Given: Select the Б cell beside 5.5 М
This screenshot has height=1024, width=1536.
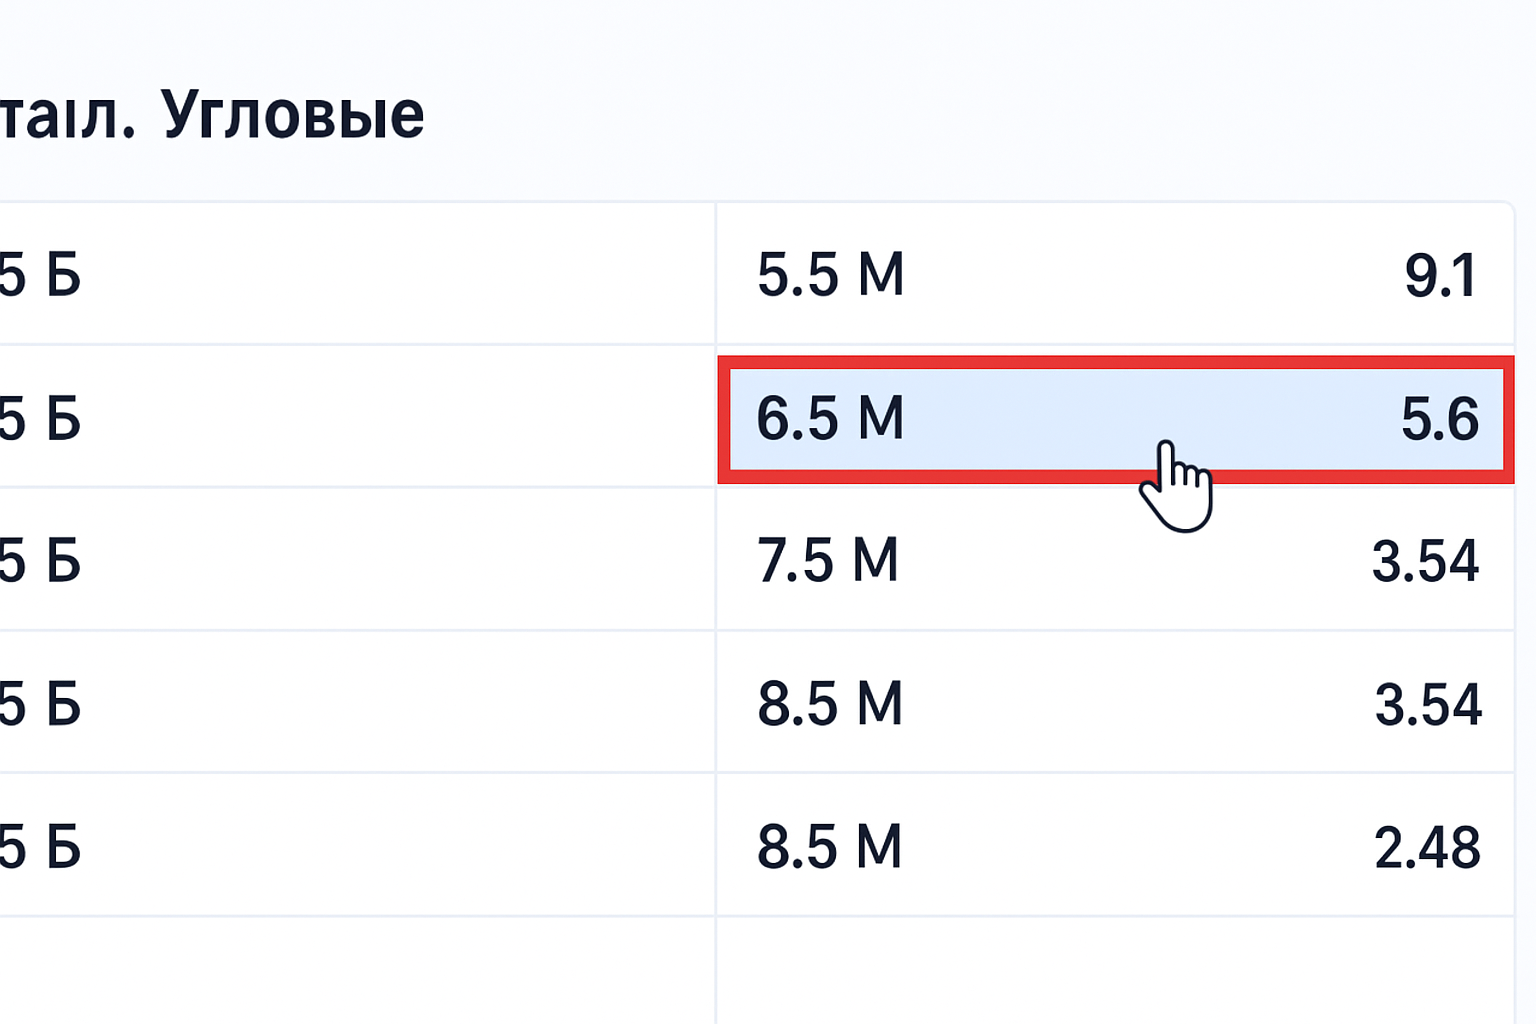Looking at the screenshot, I should pyautogui.click(x=356, y=275).
